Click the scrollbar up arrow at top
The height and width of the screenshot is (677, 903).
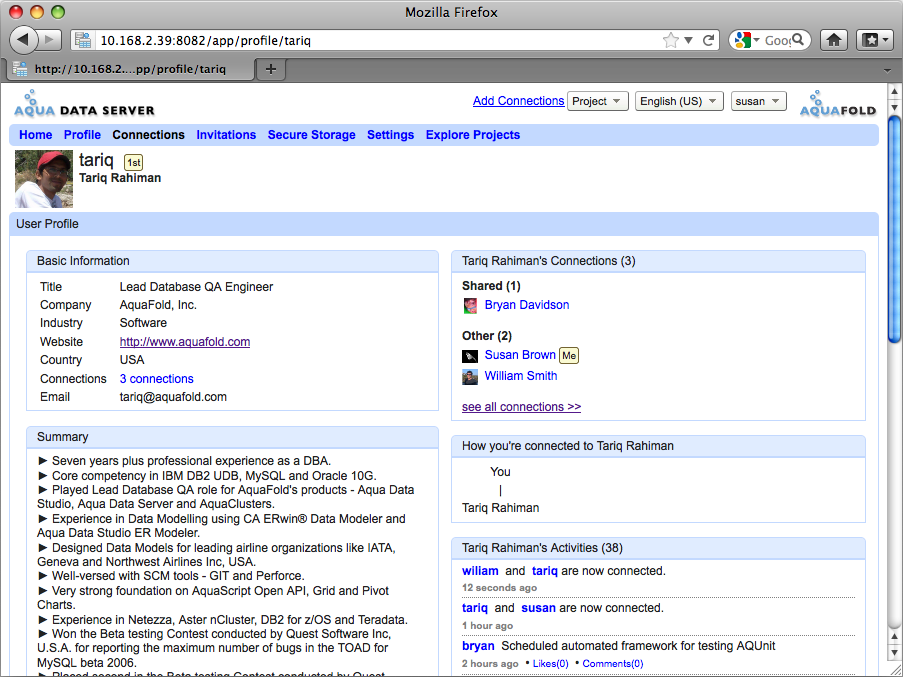(x=894, y=91)
